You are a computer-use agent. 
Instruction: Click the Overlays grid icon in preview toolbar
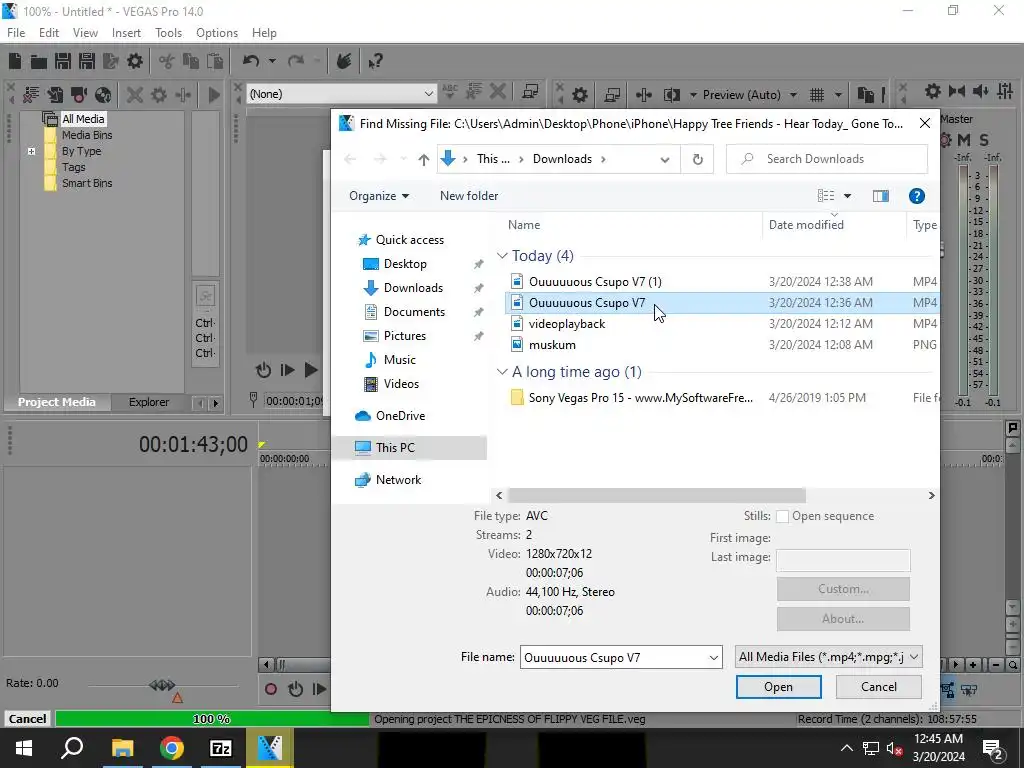tap(817, 95)
